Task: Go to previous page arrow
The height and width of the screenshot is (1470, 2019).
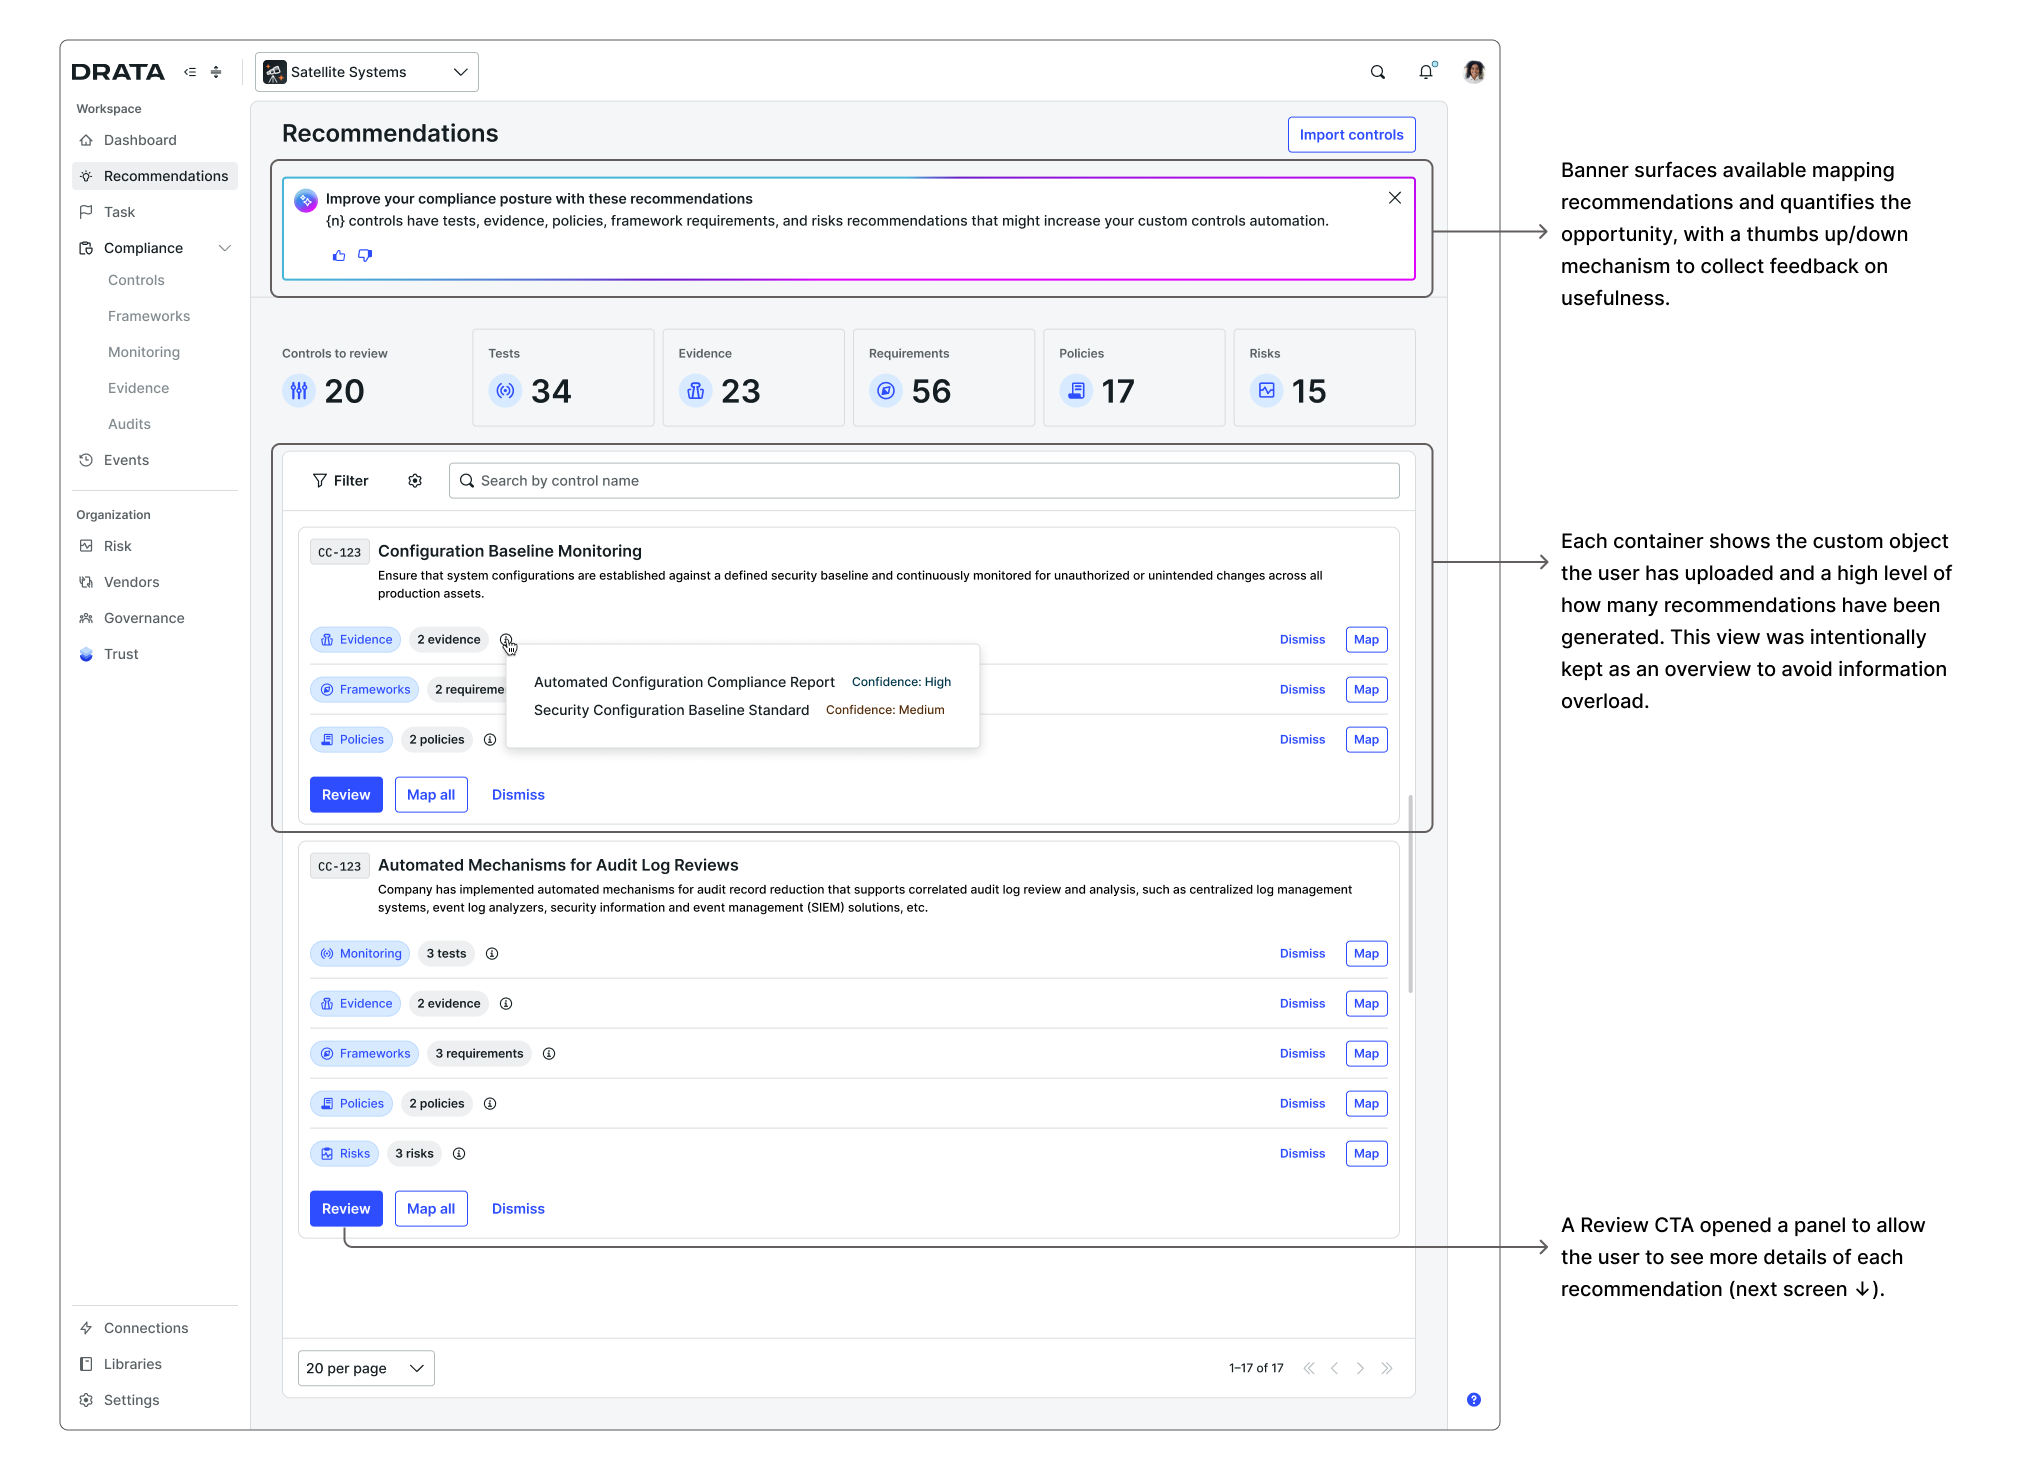Action: coord(1334,1368)
